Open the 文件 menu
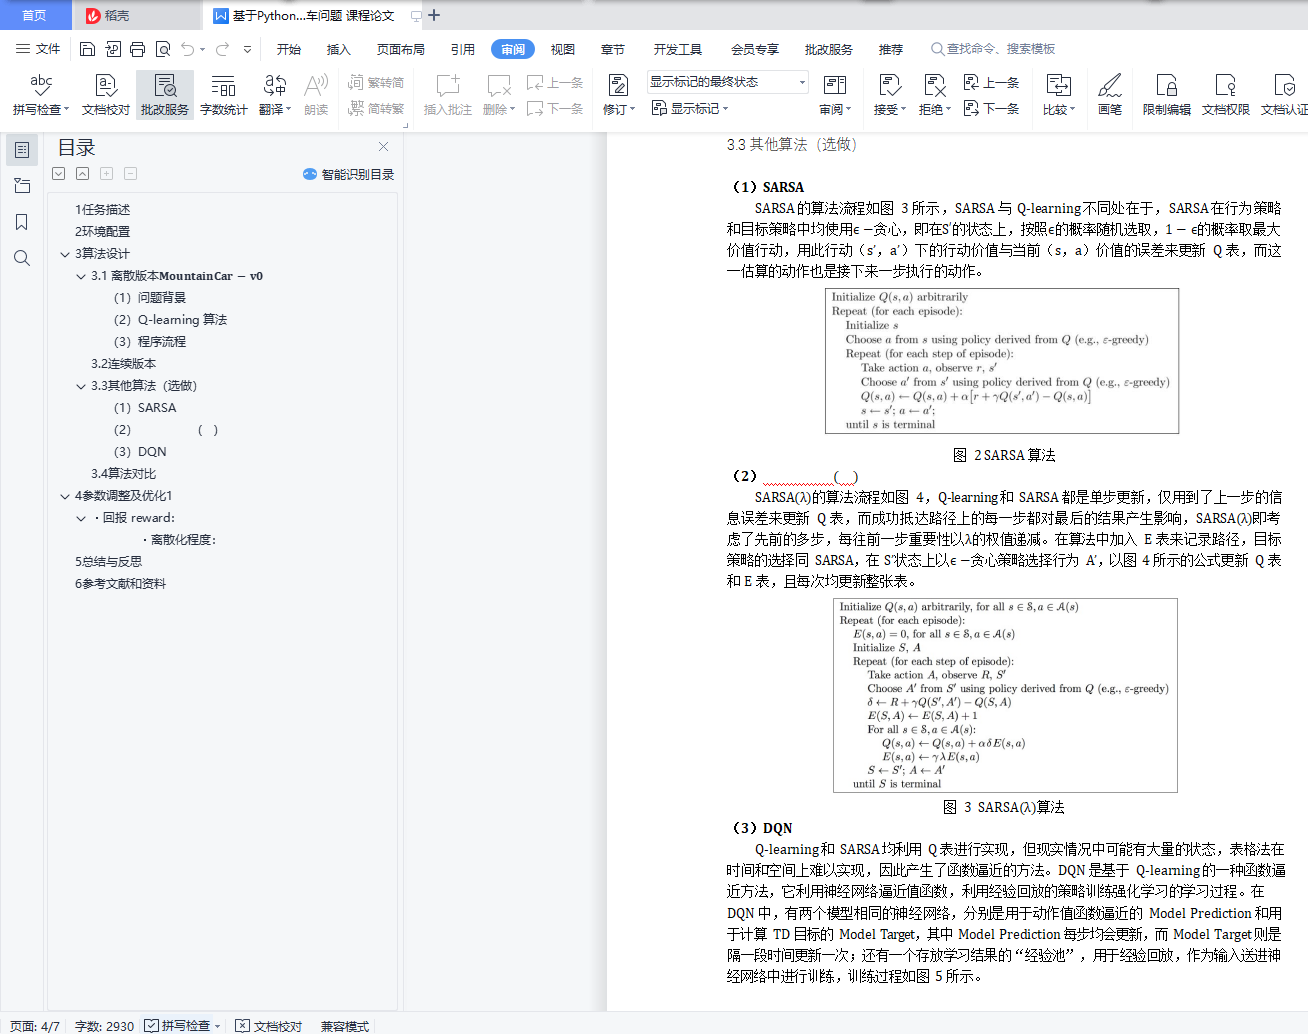The width and height of the screenshot is (1308, 1034). pyautogui.click(x=38, y=49)
